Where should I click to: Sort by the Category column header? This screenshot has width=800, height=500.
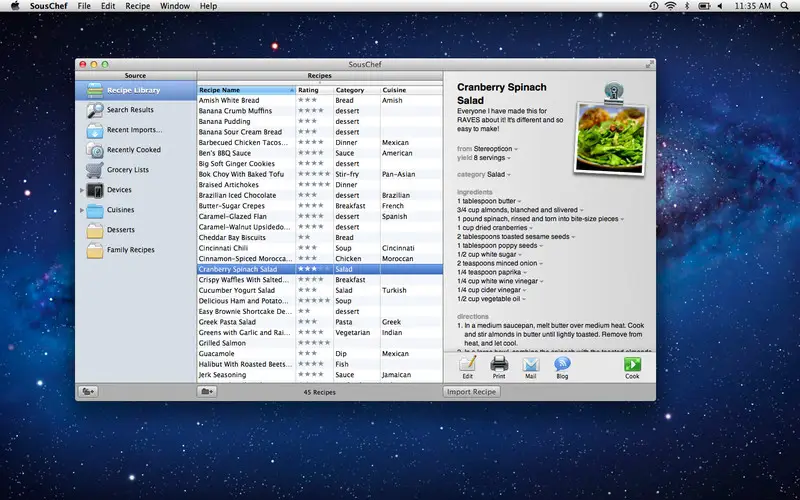click(x=357, y=90)
